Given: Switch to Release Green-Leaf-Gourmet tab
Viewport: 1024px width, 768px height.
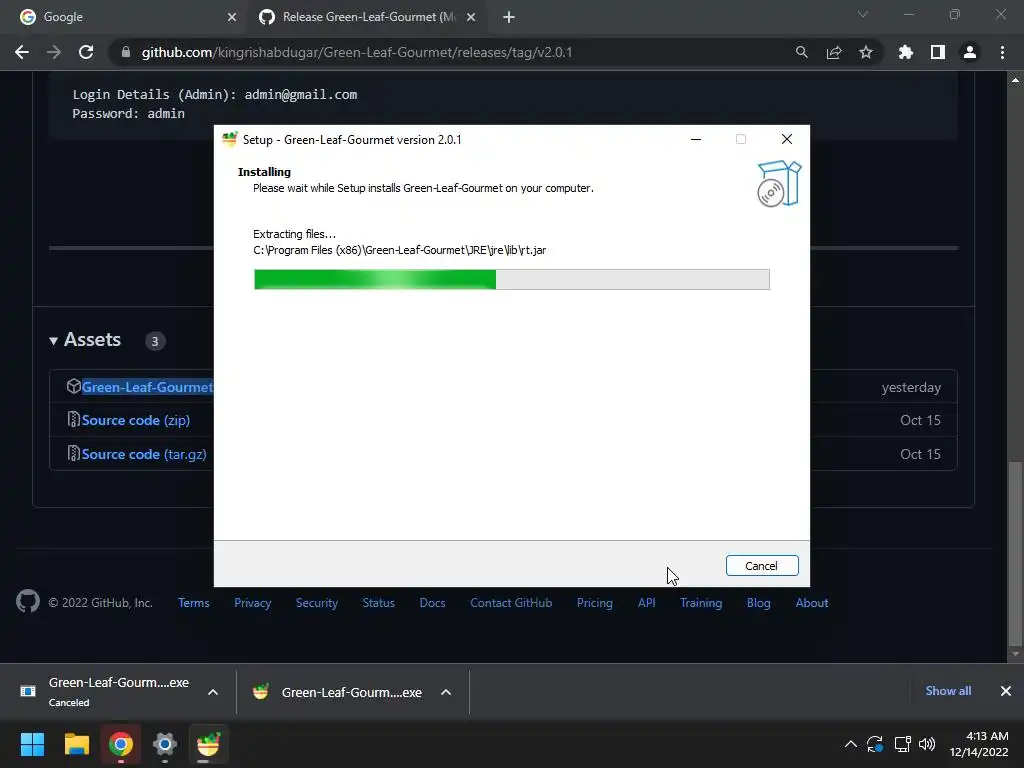Looking at the screenshot, I should (x=368, y=17).
